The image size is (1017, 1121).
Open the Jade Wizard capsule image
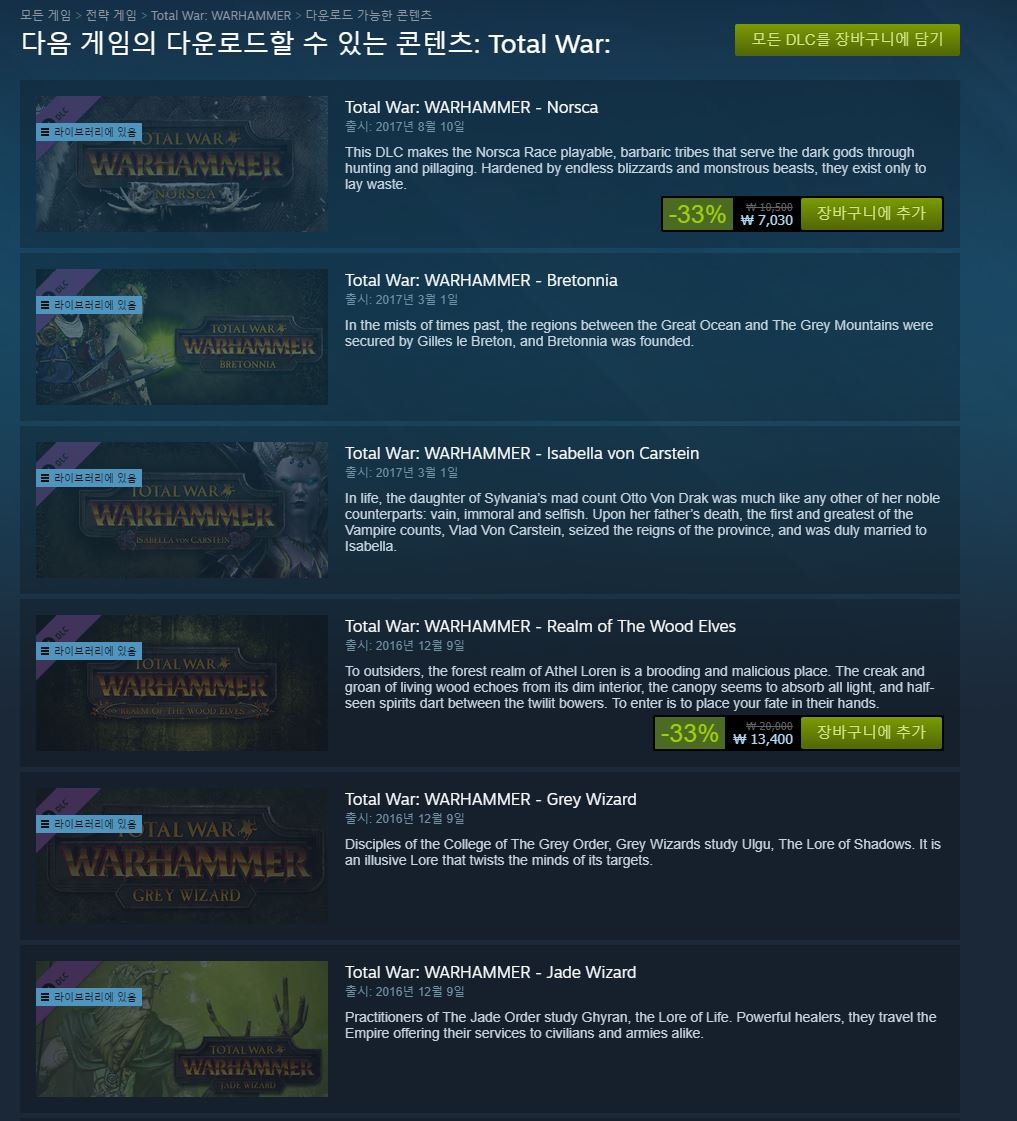point(182,1029)
